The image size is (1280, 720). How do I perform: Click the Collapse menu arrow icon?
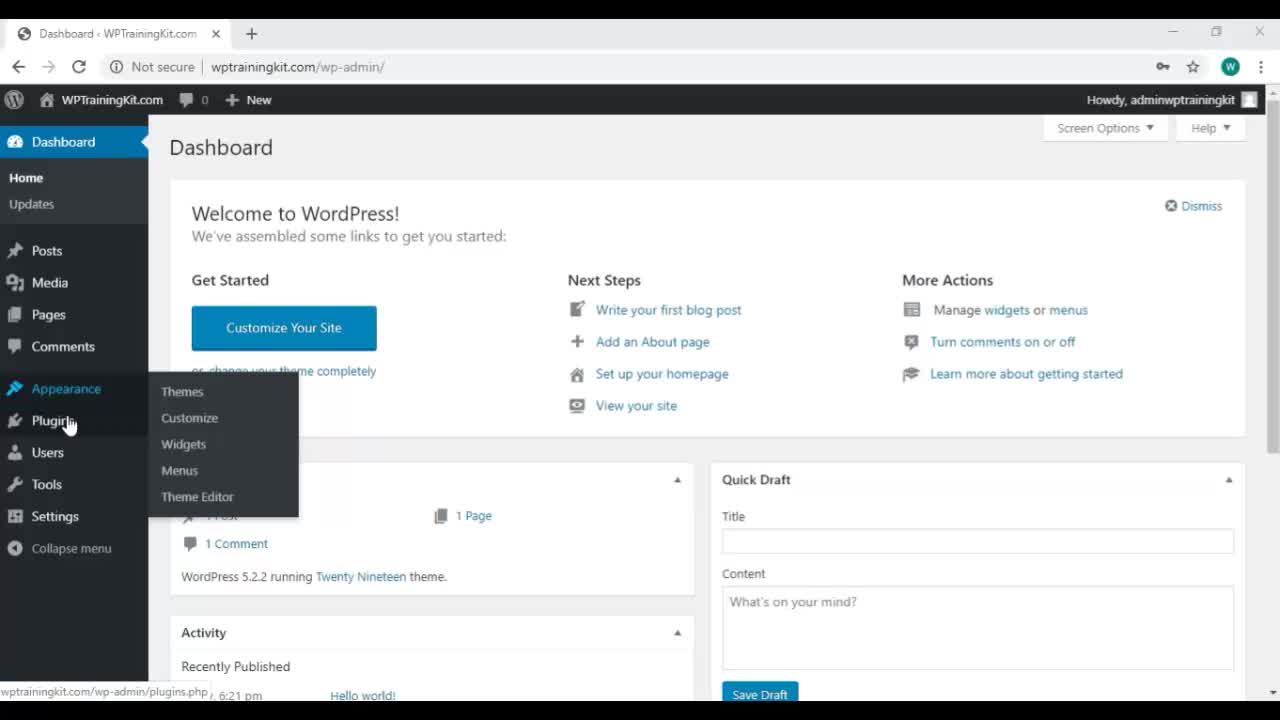coord(15,549)
